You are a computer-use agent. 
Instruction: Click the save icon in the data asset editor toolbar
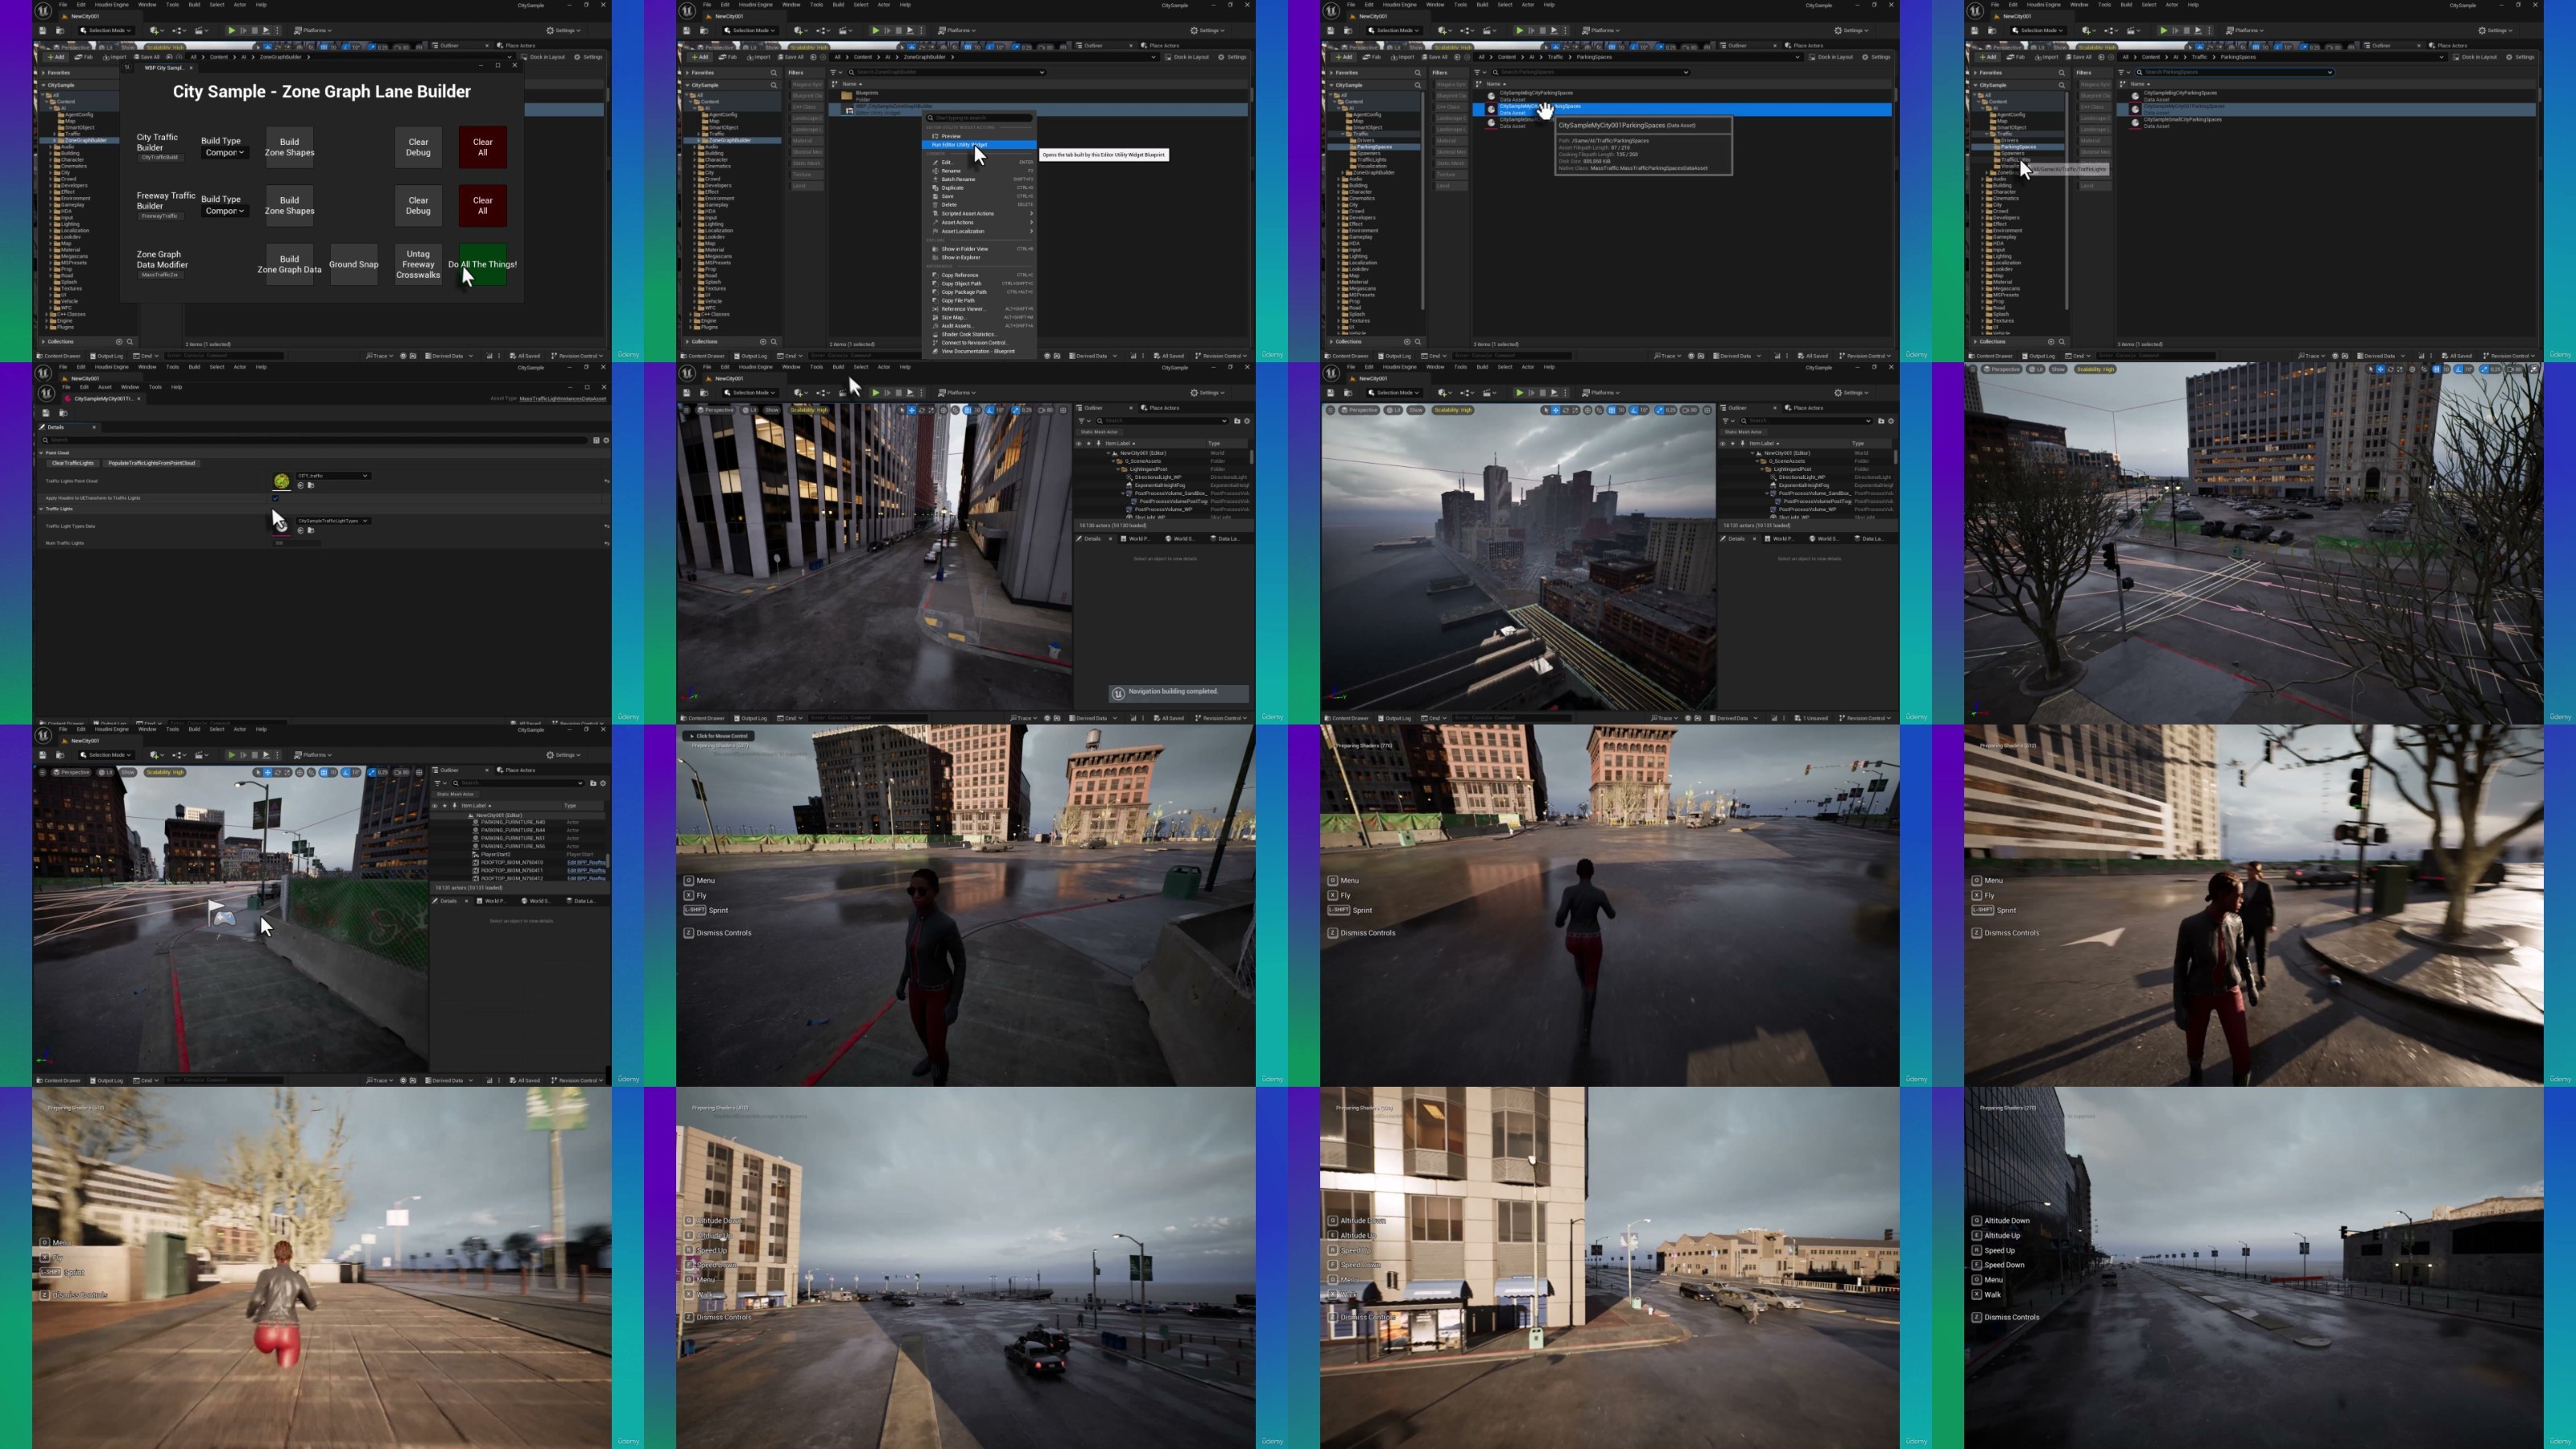pyautogui.click(x=45, y=412)
